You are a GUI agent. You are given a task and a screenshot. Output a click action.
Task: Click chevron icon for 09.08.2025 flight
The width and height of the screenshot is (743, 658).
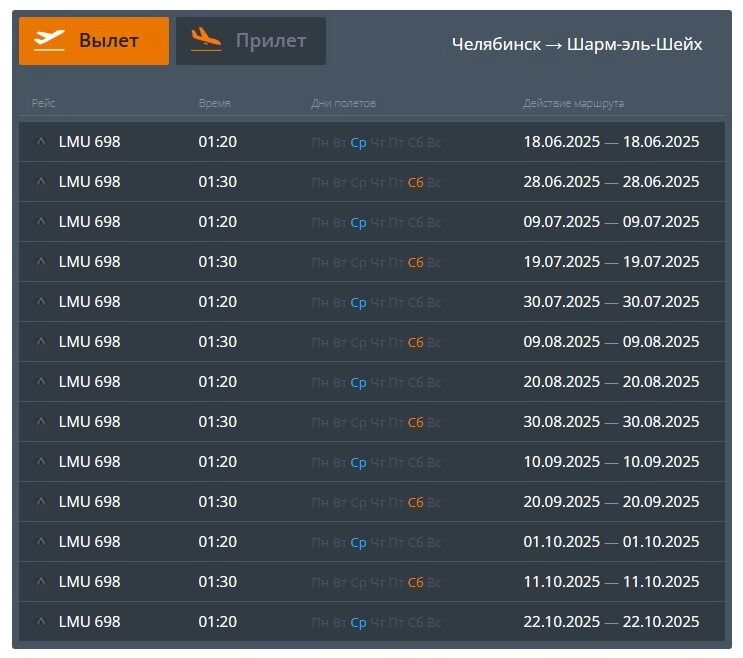tap(41, 342)
